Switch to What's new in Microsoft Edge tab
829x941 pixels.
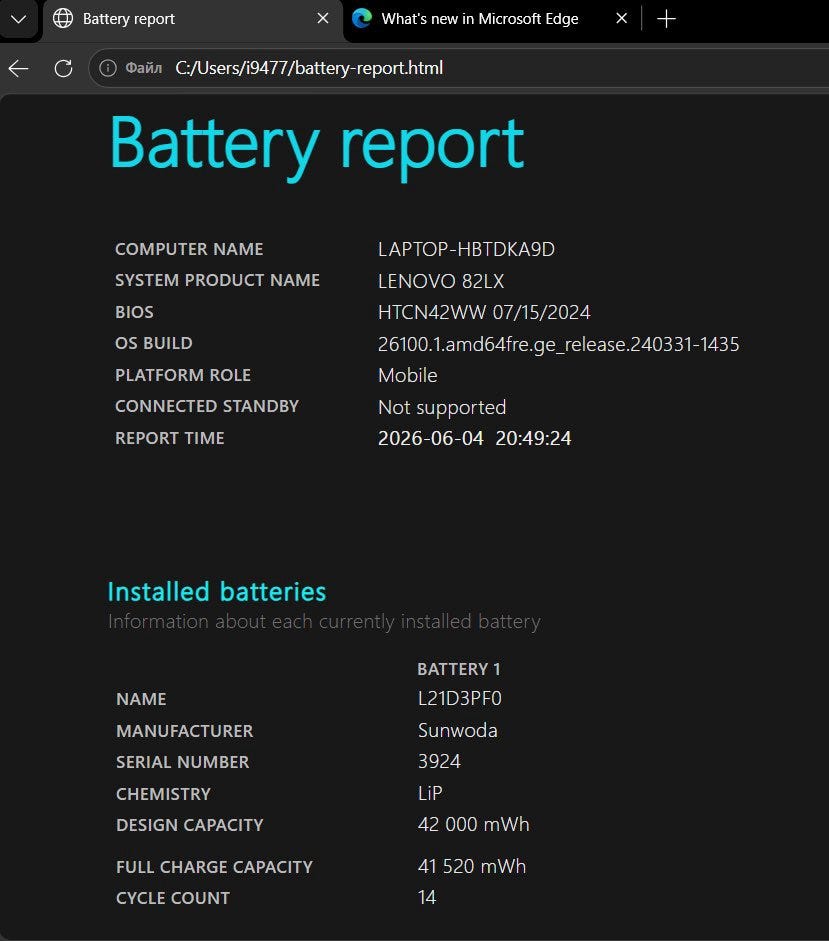[480, 19]
